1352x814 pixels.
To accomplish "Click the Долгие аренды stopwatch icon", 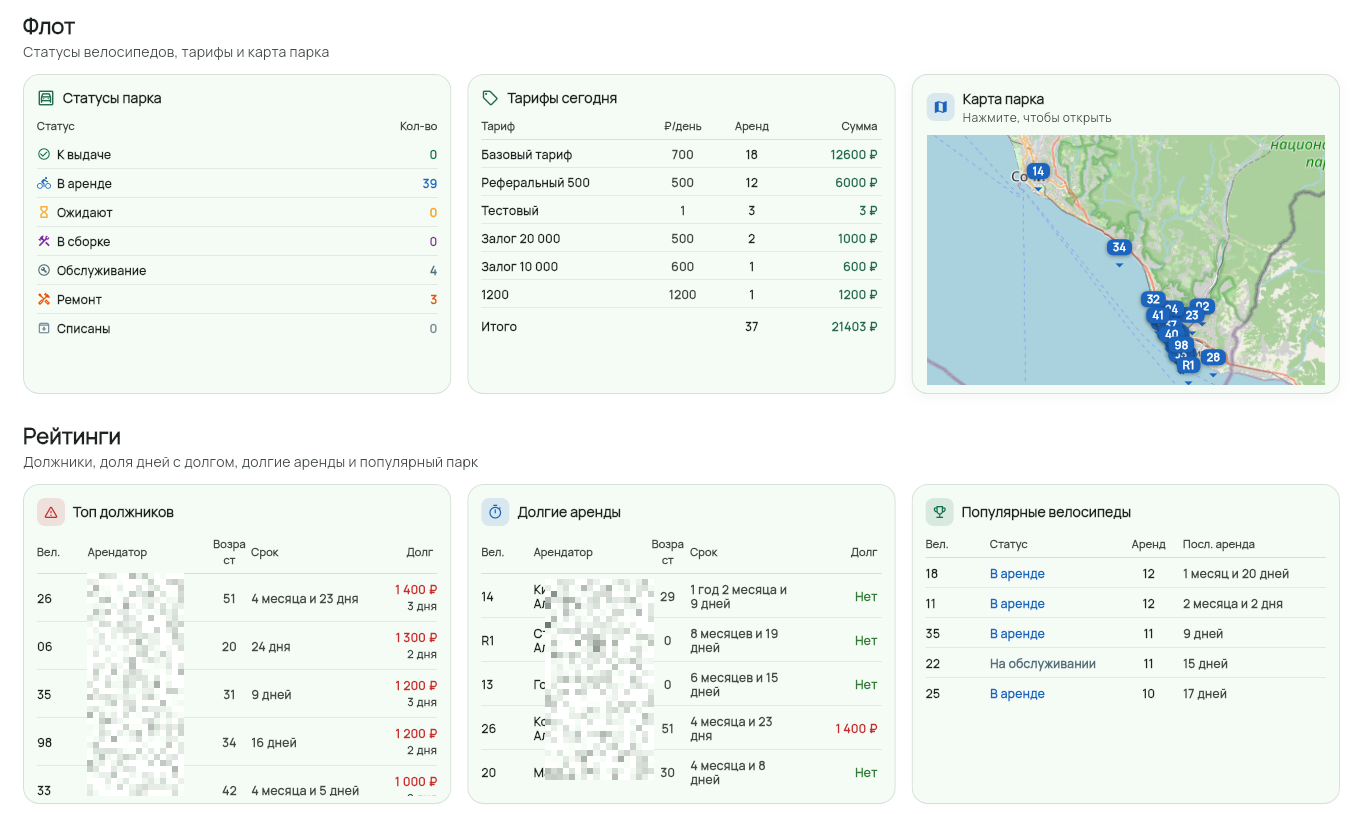I will [495, 512].
